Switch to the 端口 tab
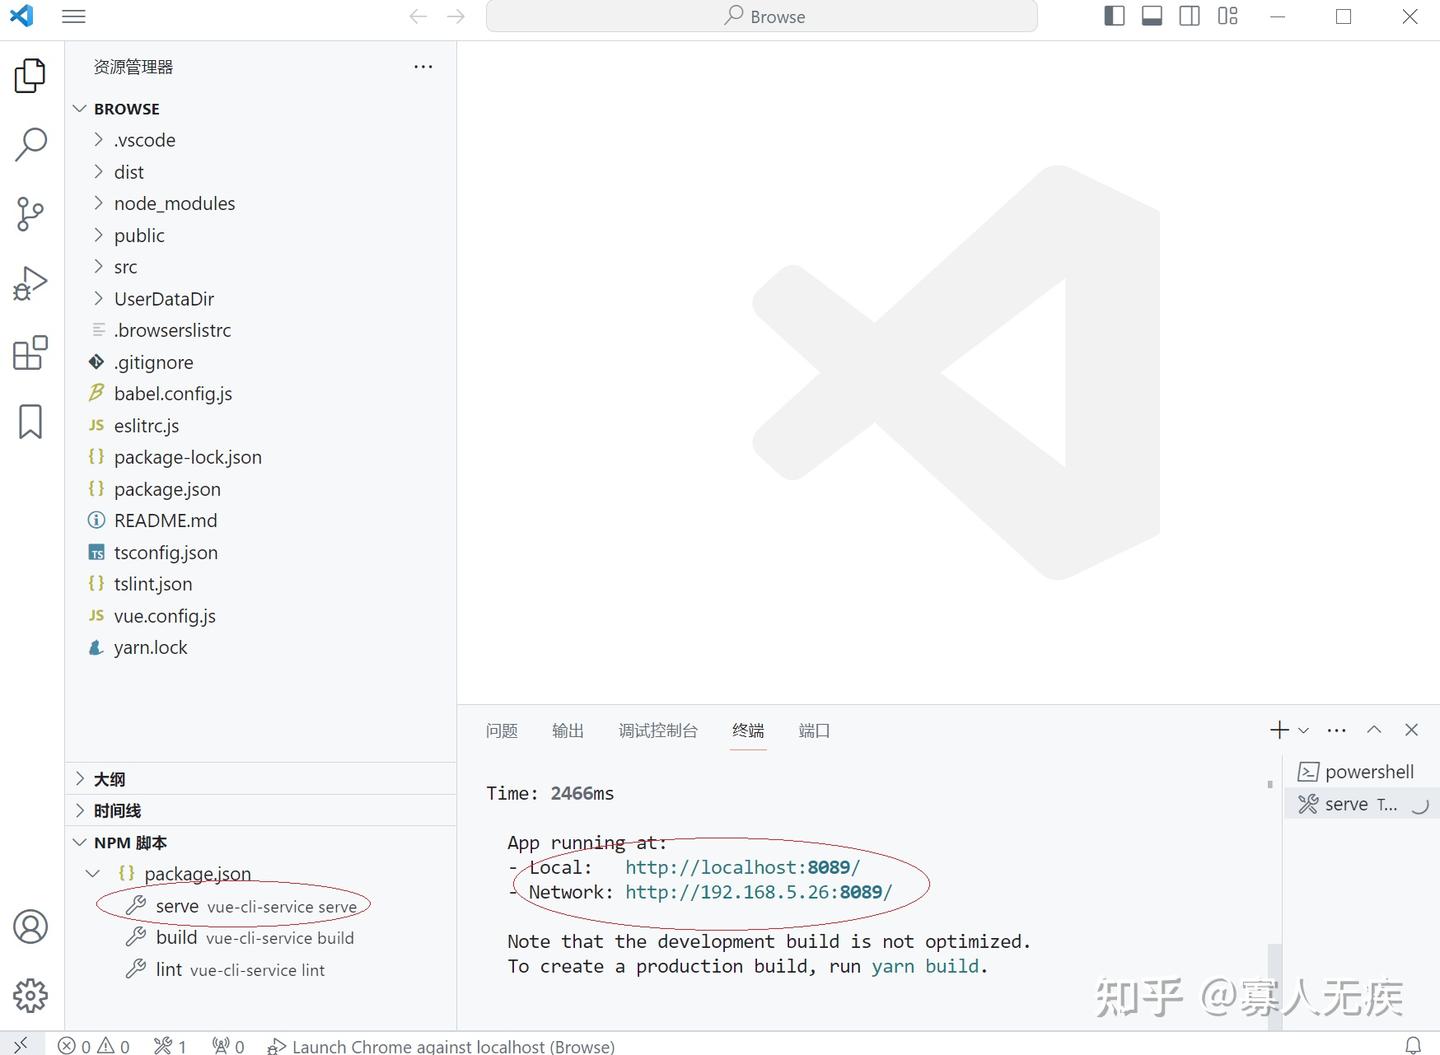The width and height of the screenshot is (1440, 1055). coord(813,730)
